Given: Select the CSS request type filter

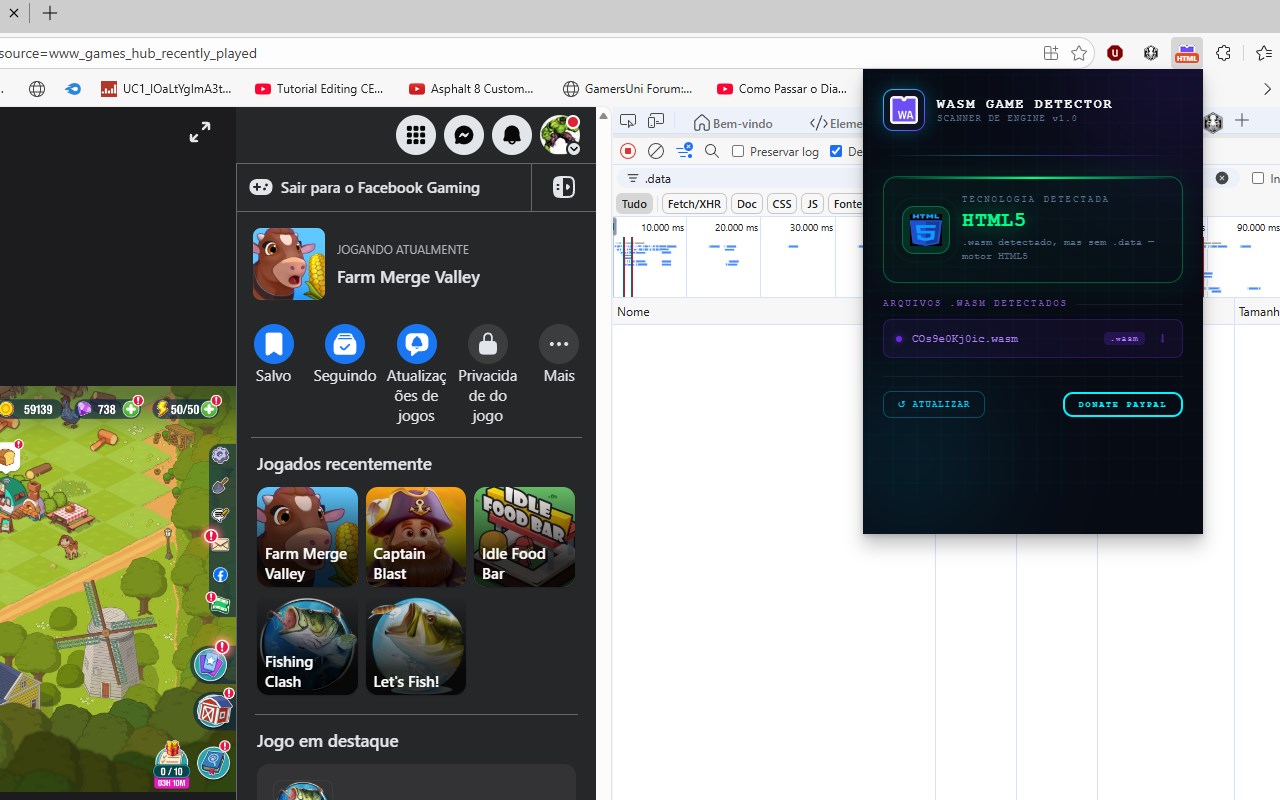Looking at the screenshot, I should pos(782,204).
